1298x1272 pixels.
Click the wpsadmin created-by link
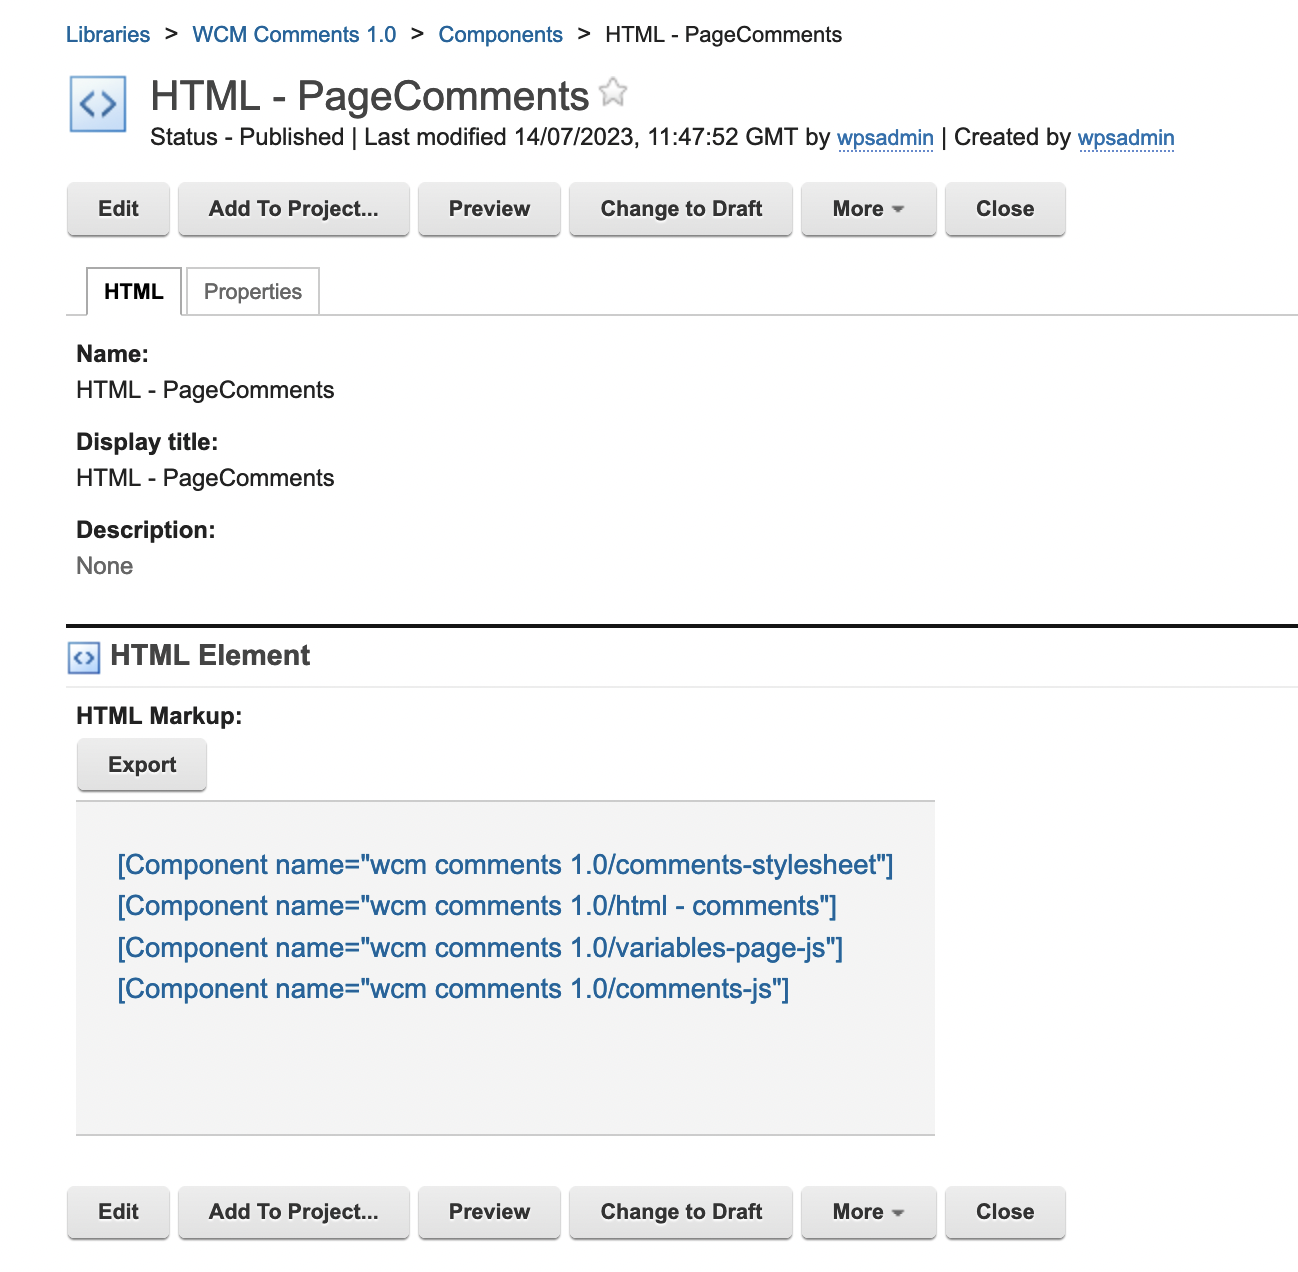coord(1126,138)
